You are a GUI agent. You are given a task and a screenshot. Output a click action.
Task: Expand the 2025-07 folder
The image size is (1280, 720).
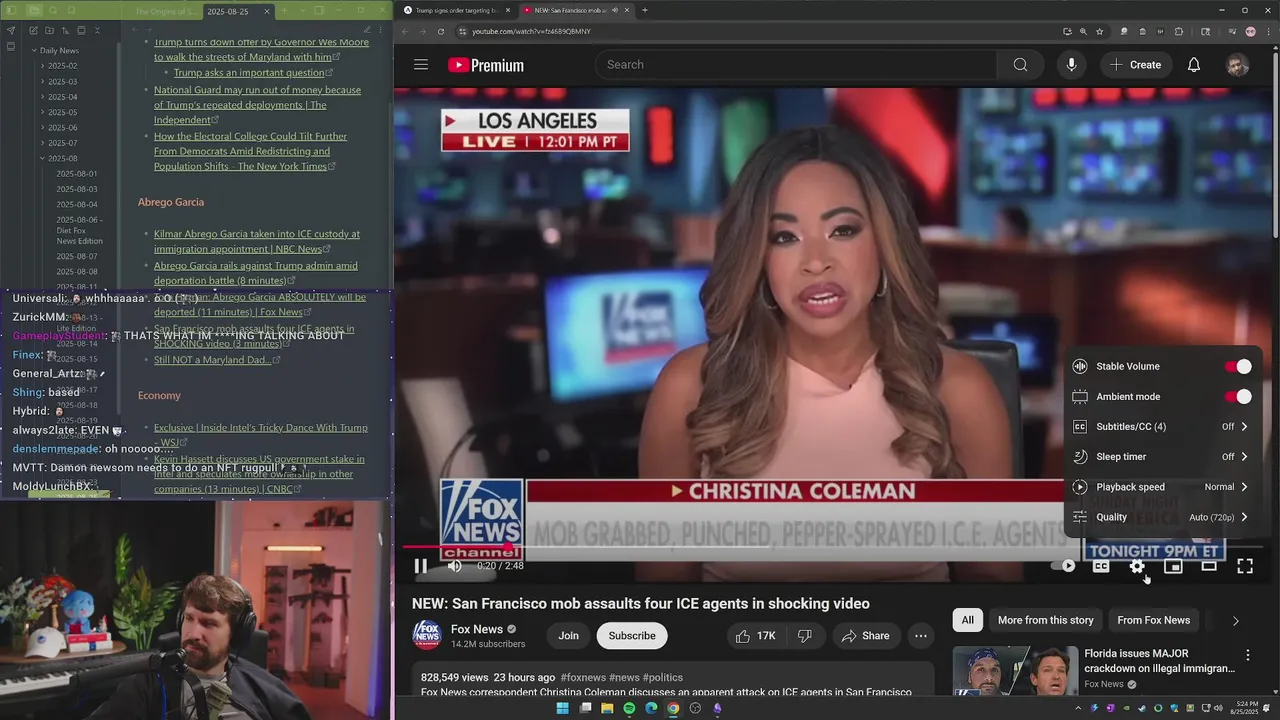pos(62,143)
